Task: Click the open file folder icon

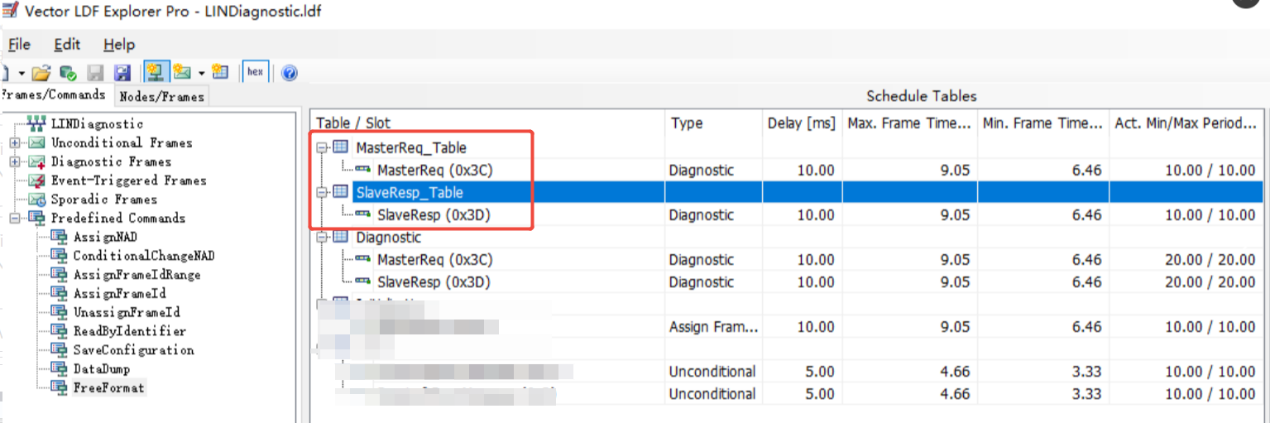Action: tap(40, 73)
